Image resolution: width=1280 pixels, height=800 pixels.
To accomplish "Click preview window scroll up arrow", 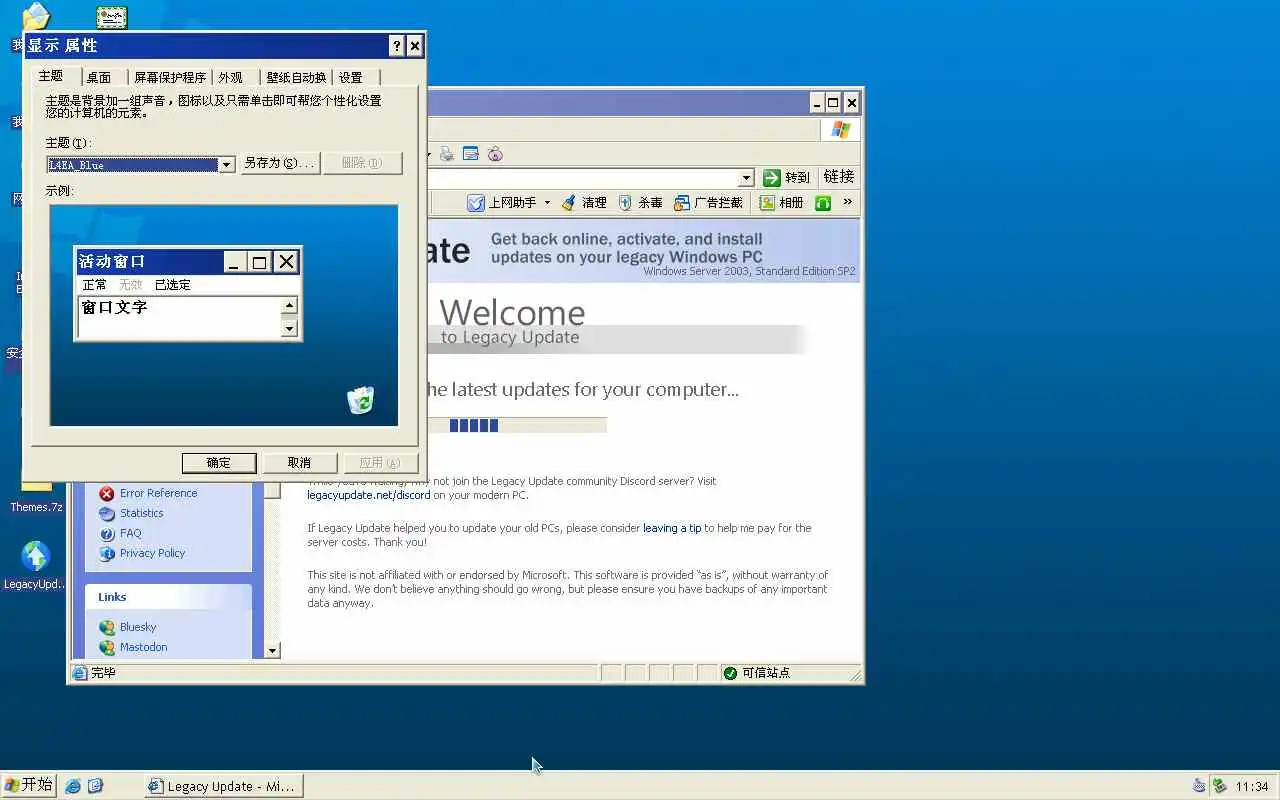I will coord(289,306).
